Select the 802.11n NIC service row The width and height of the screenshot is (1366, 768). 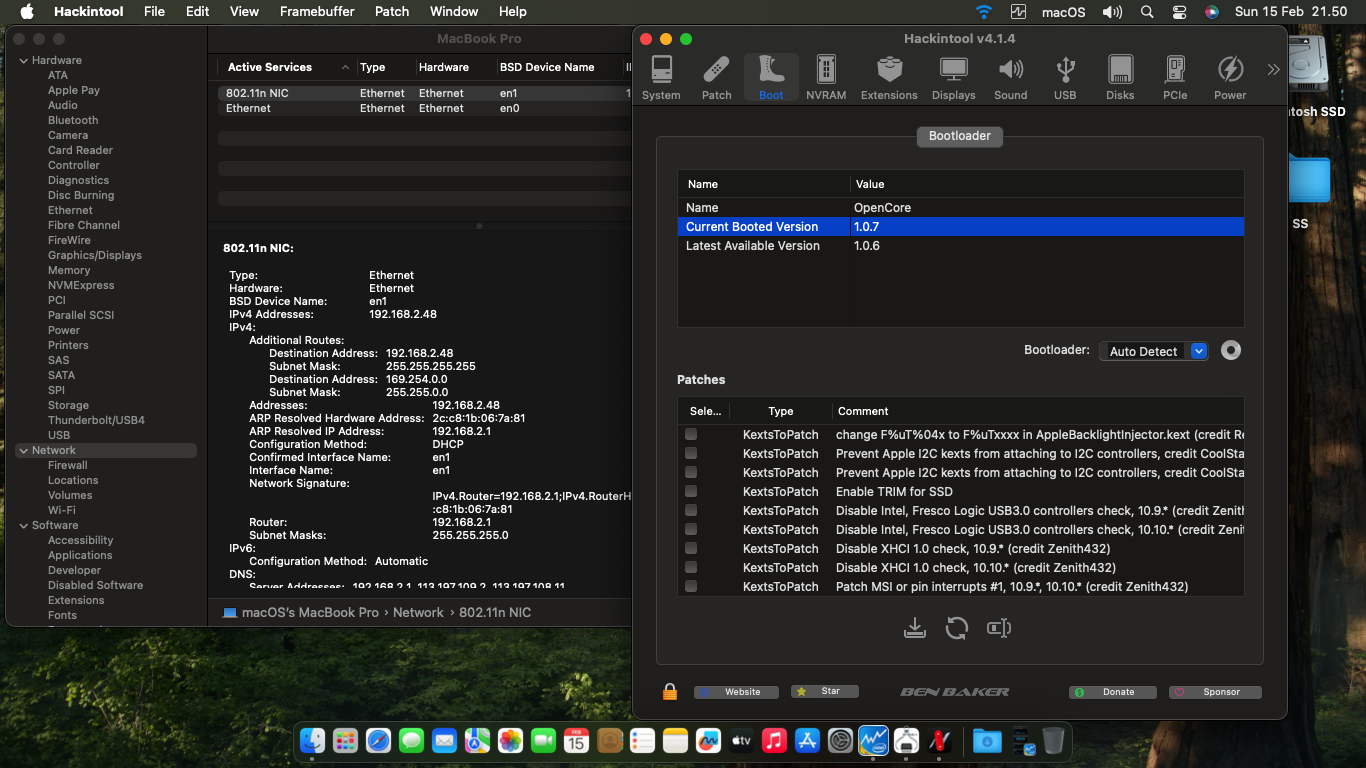(425, 93)
